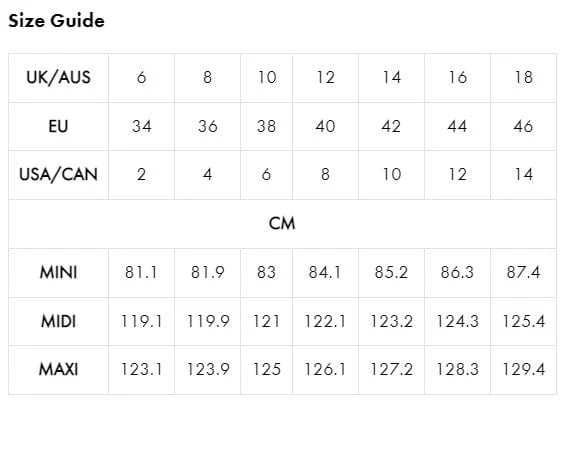Click EU size 46 cell

523,126
